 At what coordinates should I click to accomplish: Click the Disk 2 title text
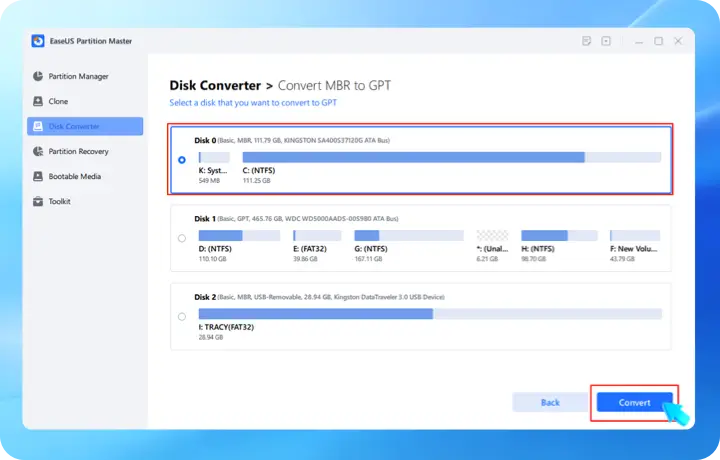[205, 297]
